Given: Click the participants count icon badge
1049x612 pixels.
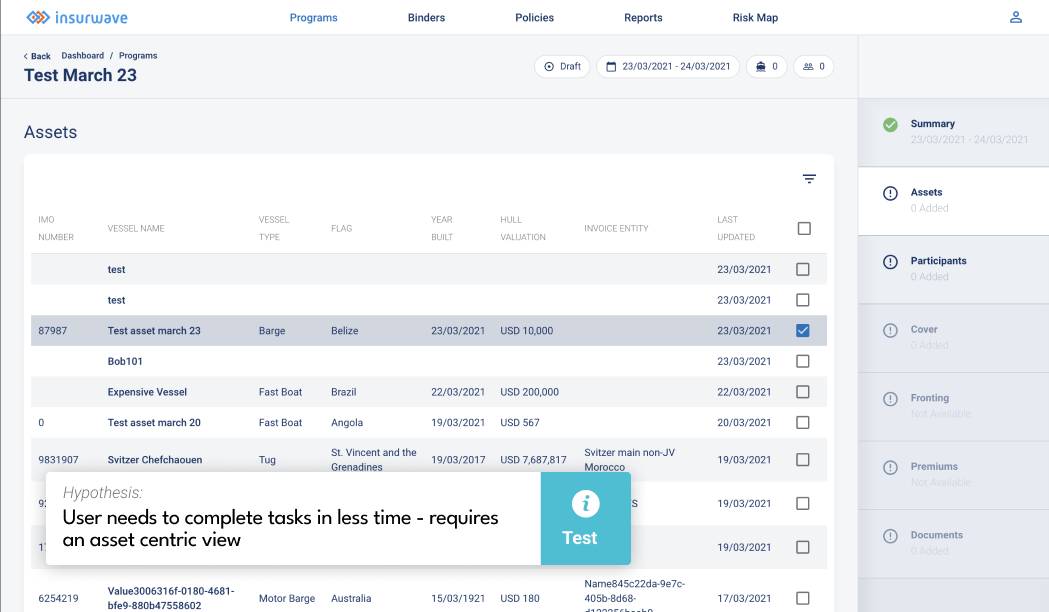Looking at the screenshot, I should point(813,67).
